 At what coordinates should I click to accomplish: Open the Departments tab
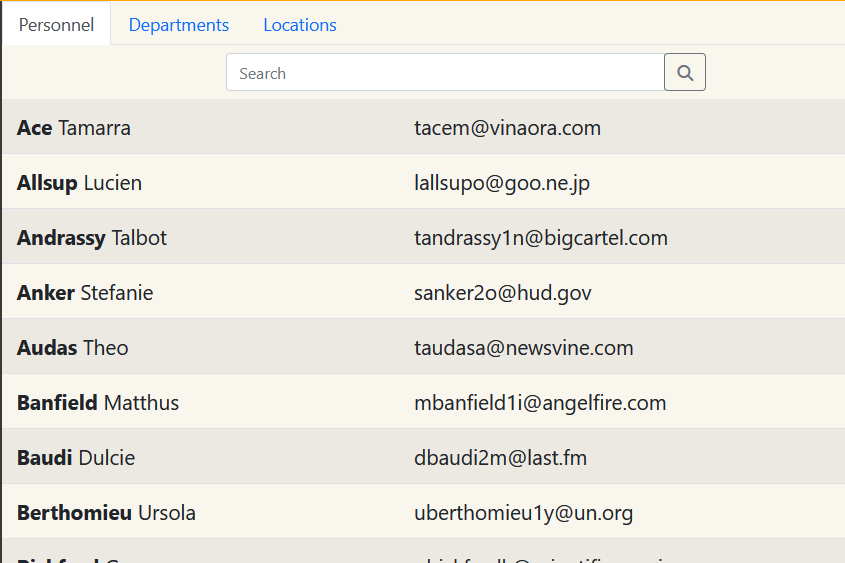179,25
